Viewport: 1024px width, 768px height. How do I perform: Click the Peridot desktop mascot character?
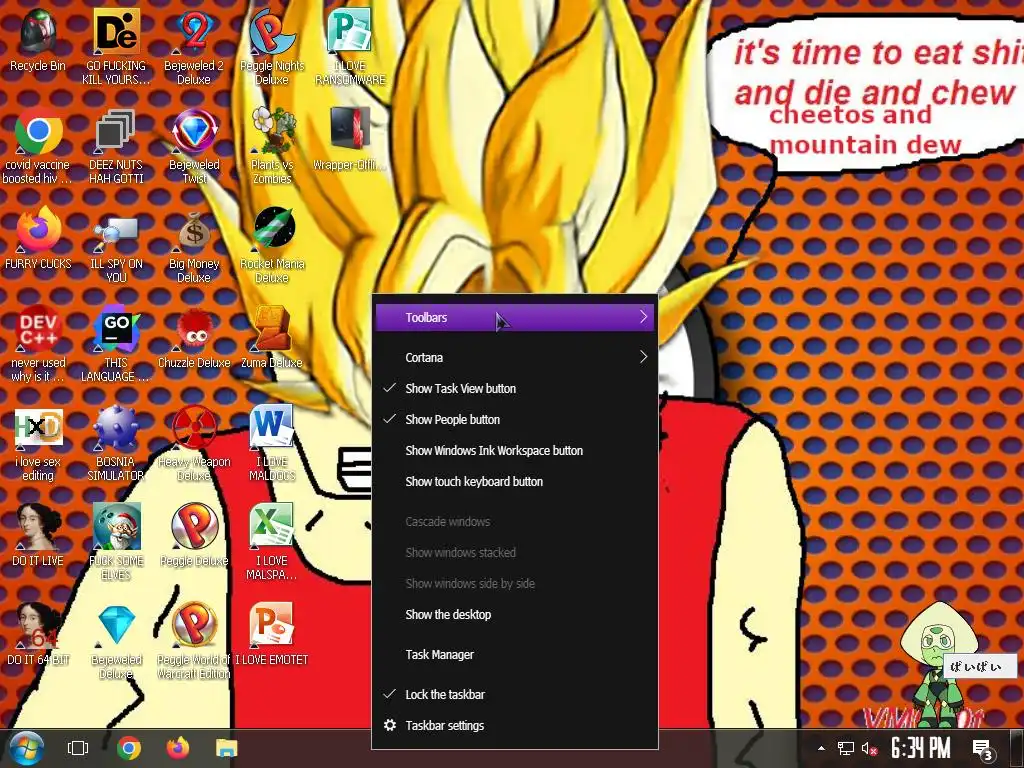coord(939,666)
